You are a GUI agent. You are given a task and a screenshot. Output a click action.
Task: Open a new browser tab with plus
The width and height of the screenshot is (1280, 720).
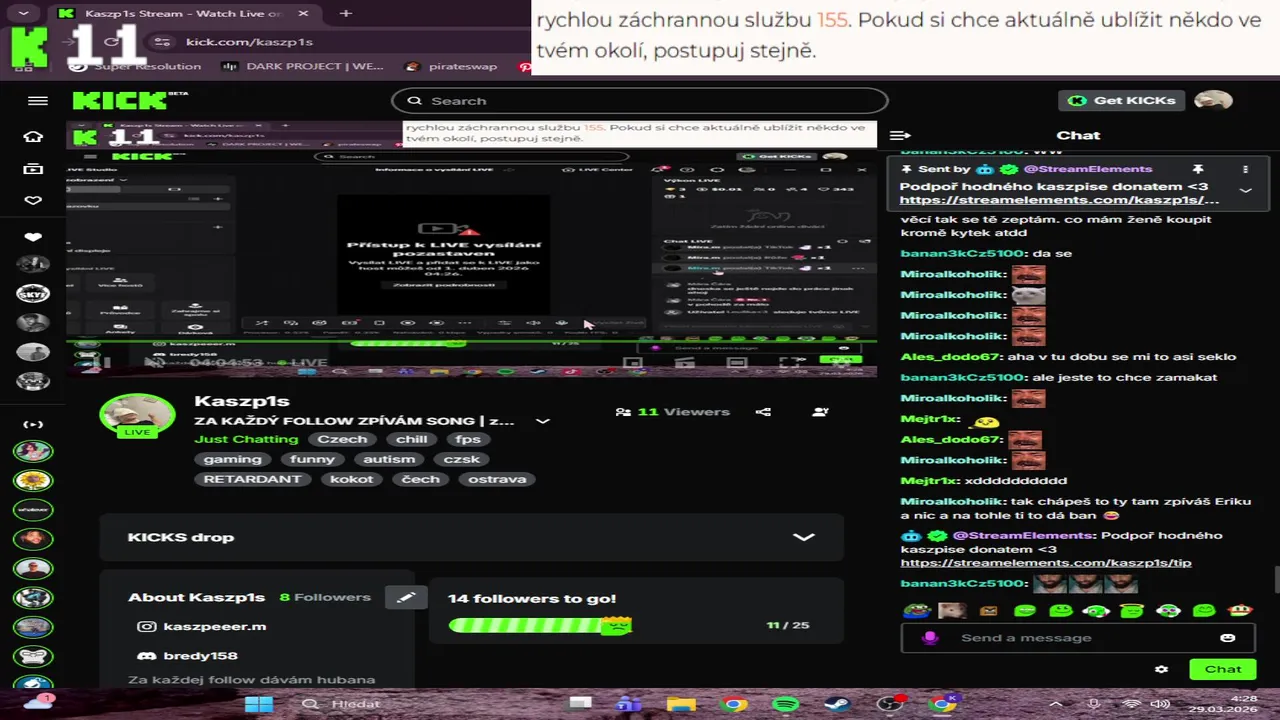click(x=346, y=13)
